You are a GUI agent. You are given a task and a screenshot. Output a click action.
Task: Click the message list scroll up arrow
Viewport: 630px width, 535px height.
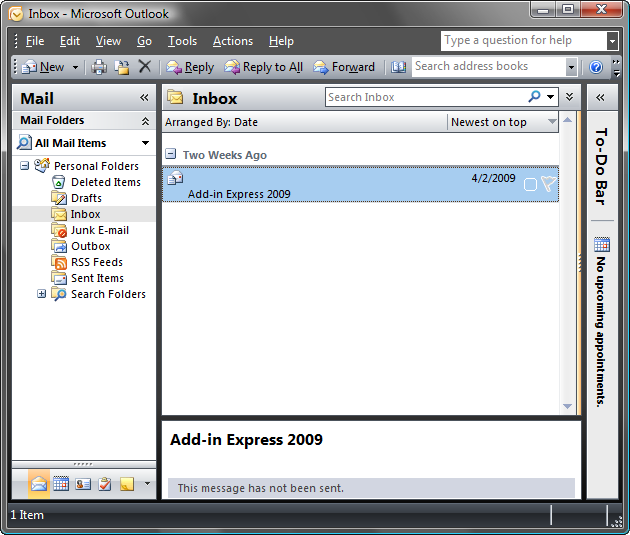[567, 120]
